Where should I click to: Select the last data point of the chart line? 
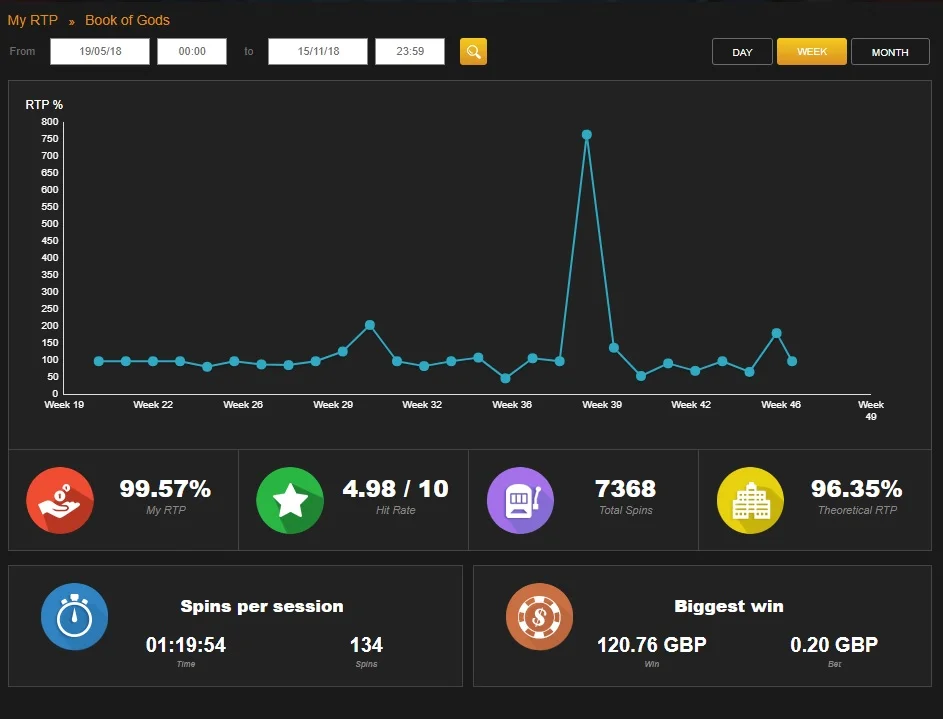[792, 361]
